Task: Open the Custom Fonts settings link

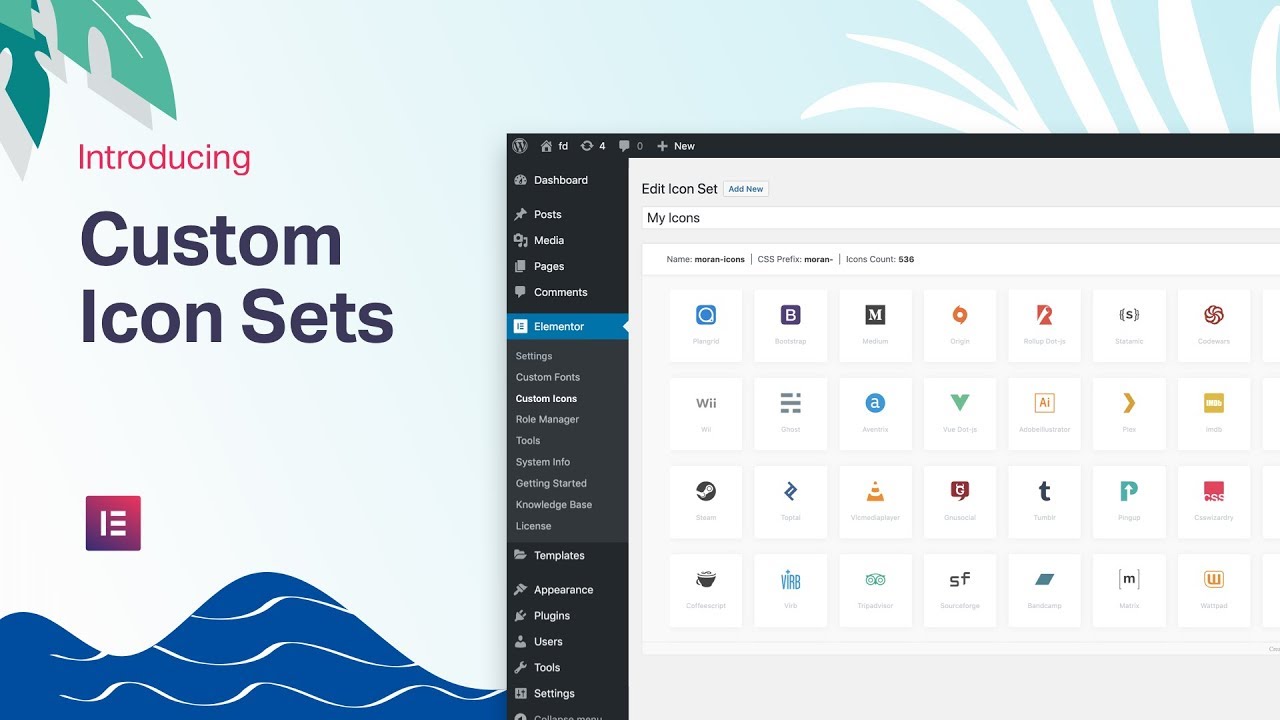Action: 547,377
